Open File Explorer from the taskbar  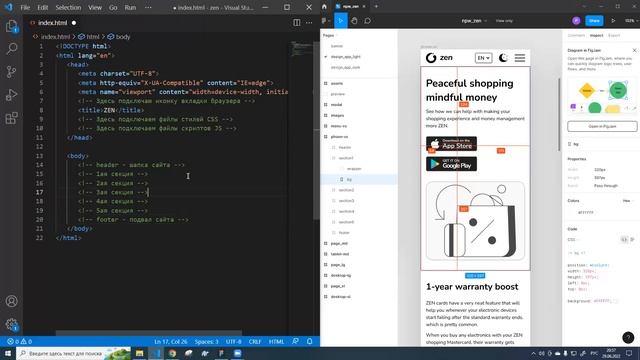(140, 353)
